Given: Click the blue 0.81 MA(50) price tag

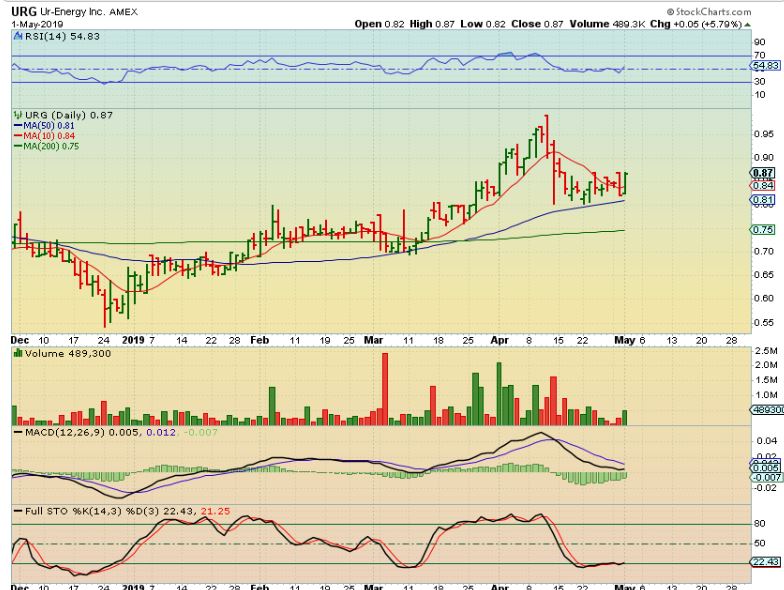Looking at the screenshot, I should point(763,200).
